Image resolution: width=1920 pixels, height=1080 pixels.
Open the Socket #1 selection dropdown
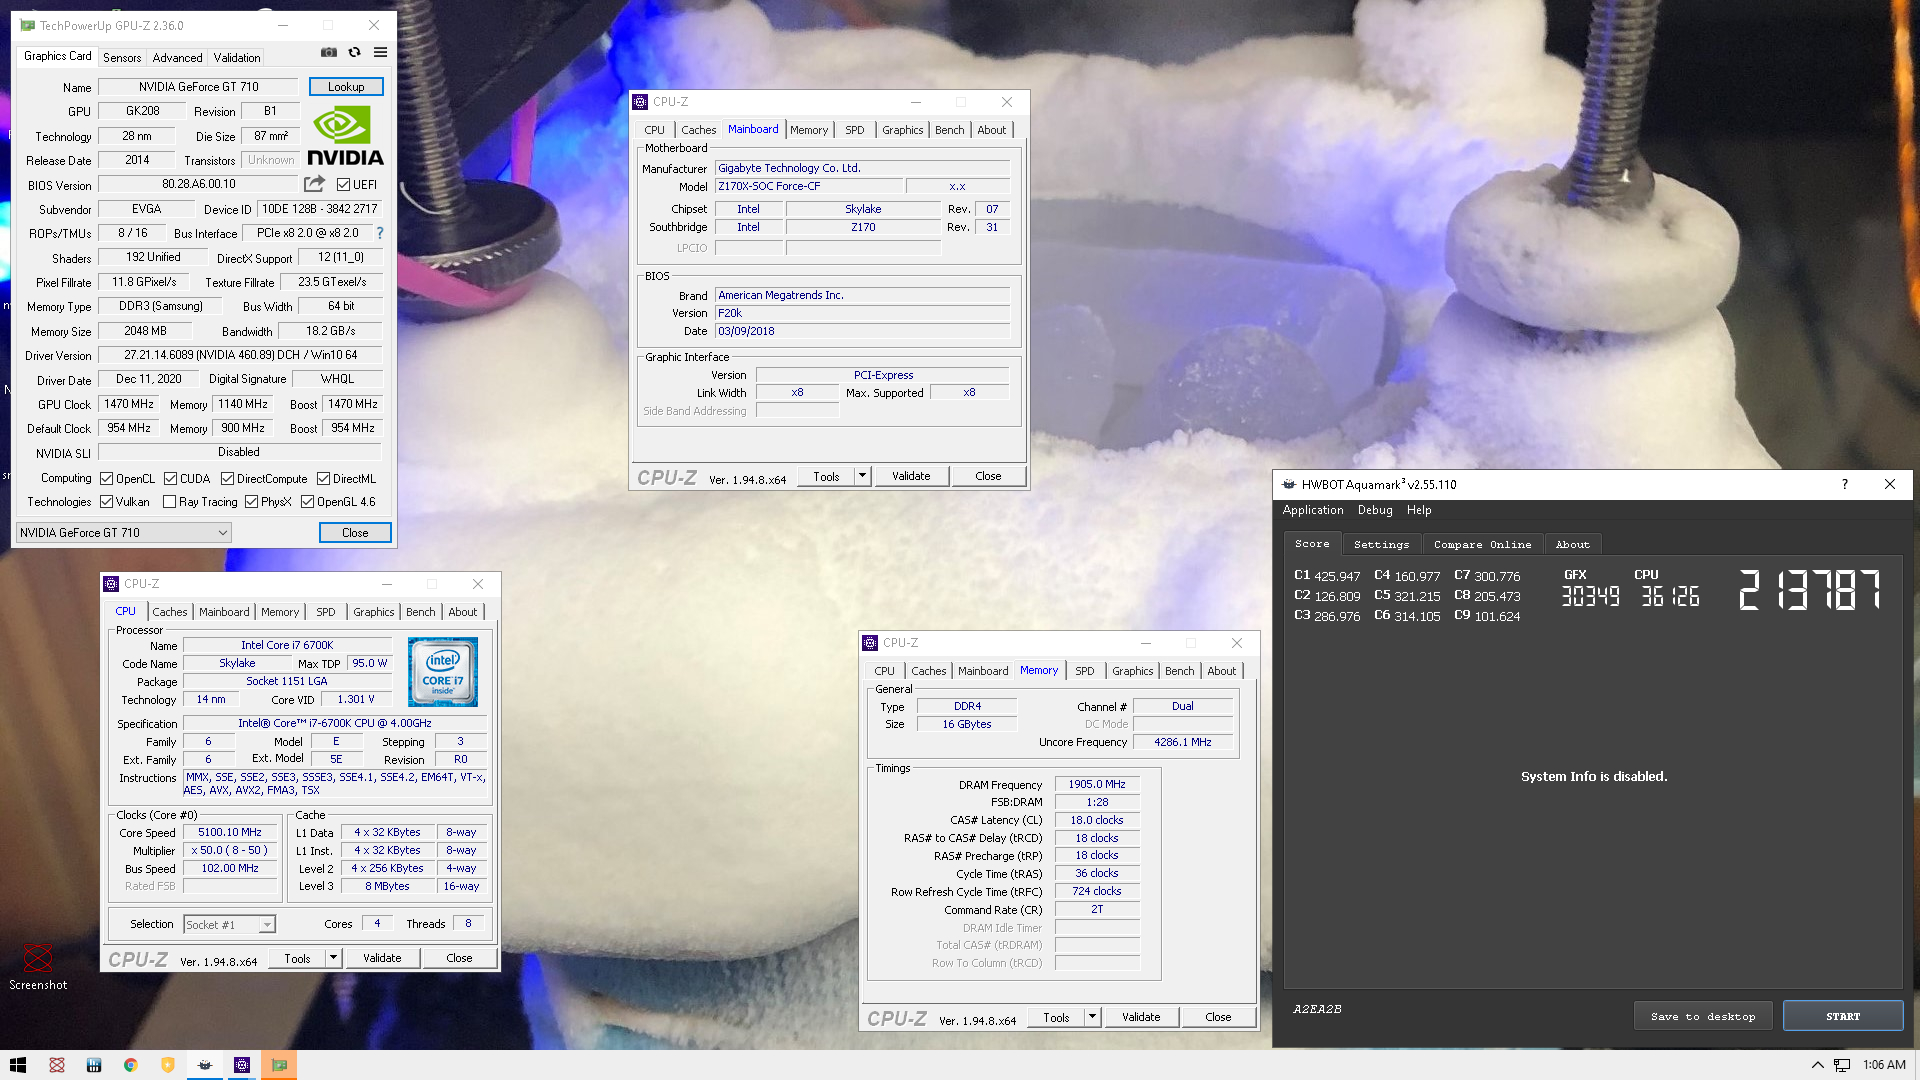(x=229, y=925)
